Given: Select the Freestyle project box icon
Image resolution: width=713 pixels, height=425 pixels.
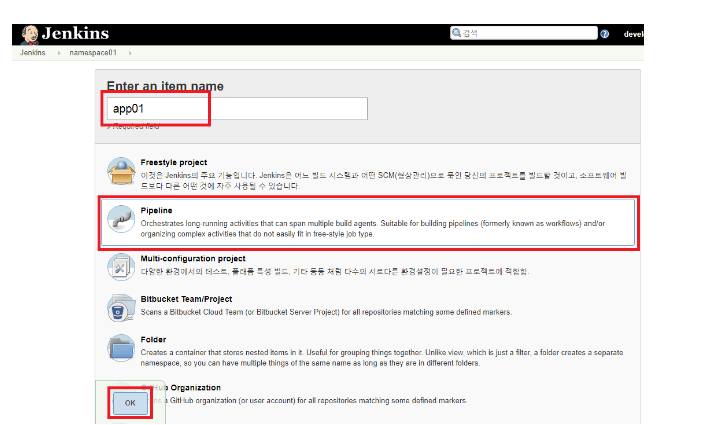Looking at the screenshot, I should pyautogui.click(x=121, y=171).
